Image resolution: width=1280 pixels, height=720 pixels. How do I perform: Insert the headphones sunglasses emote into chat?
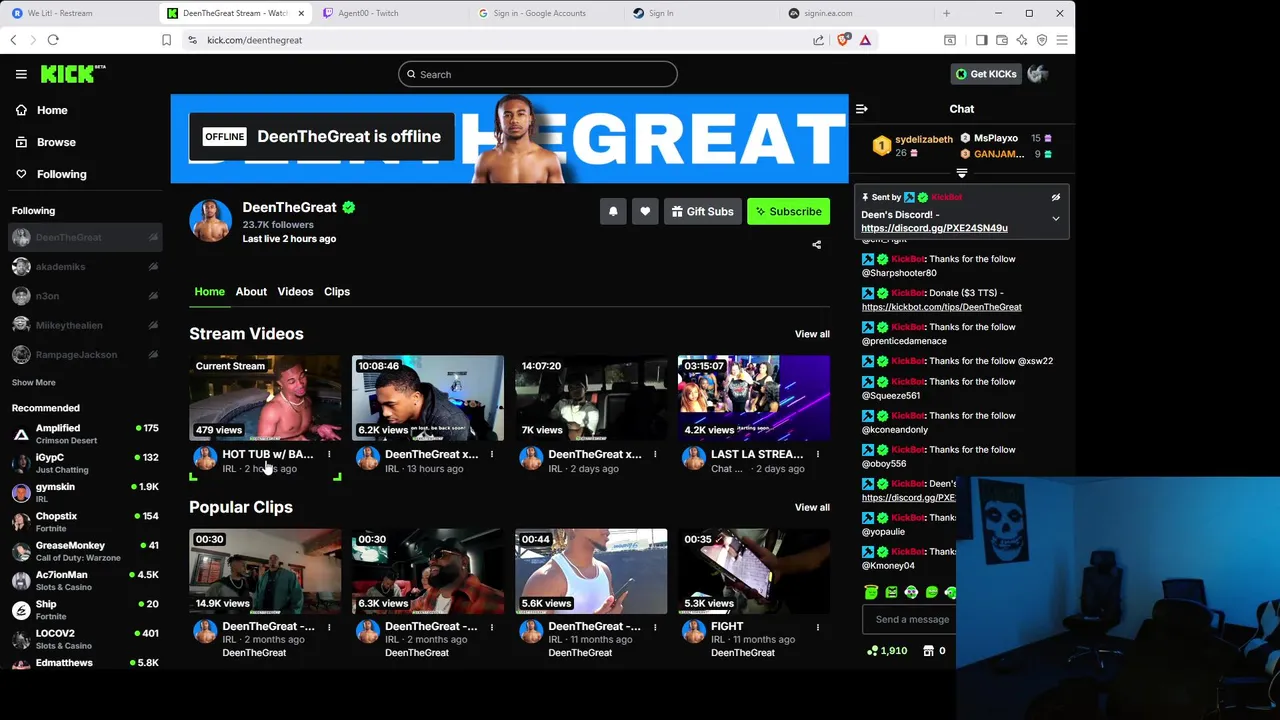[911, 592]
